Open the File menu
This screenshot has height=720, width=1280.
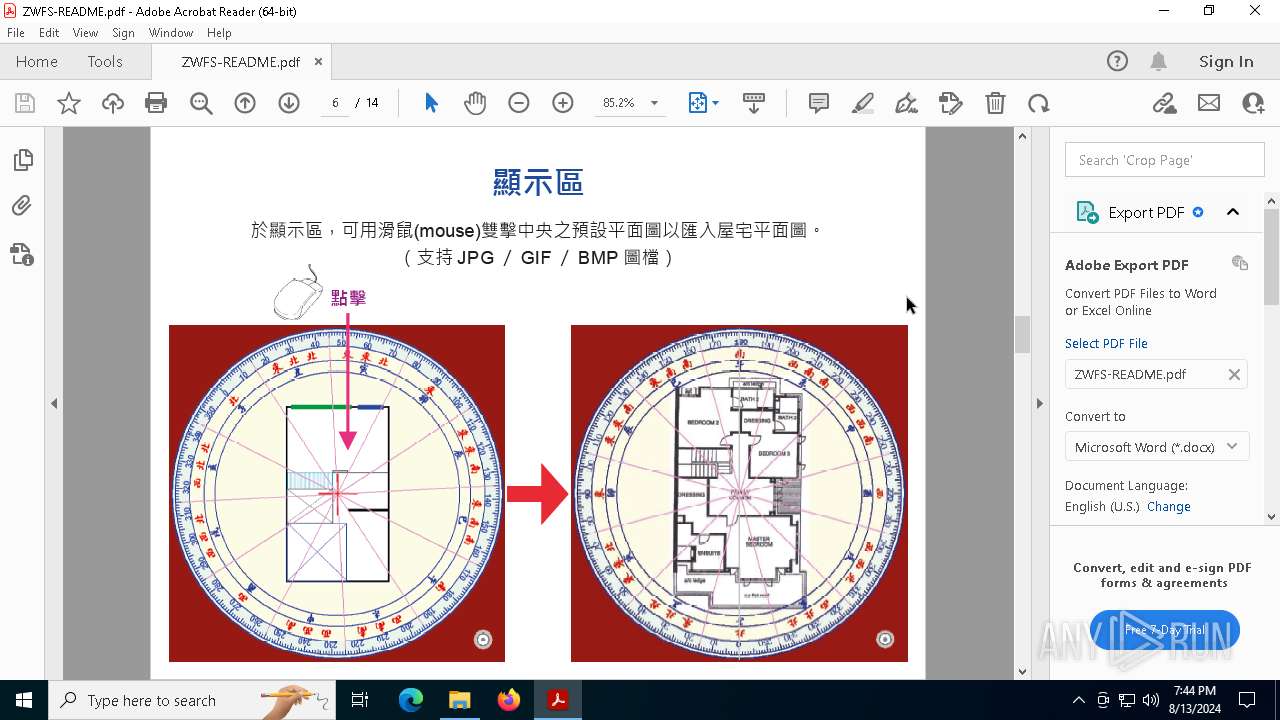click(16, 33)
